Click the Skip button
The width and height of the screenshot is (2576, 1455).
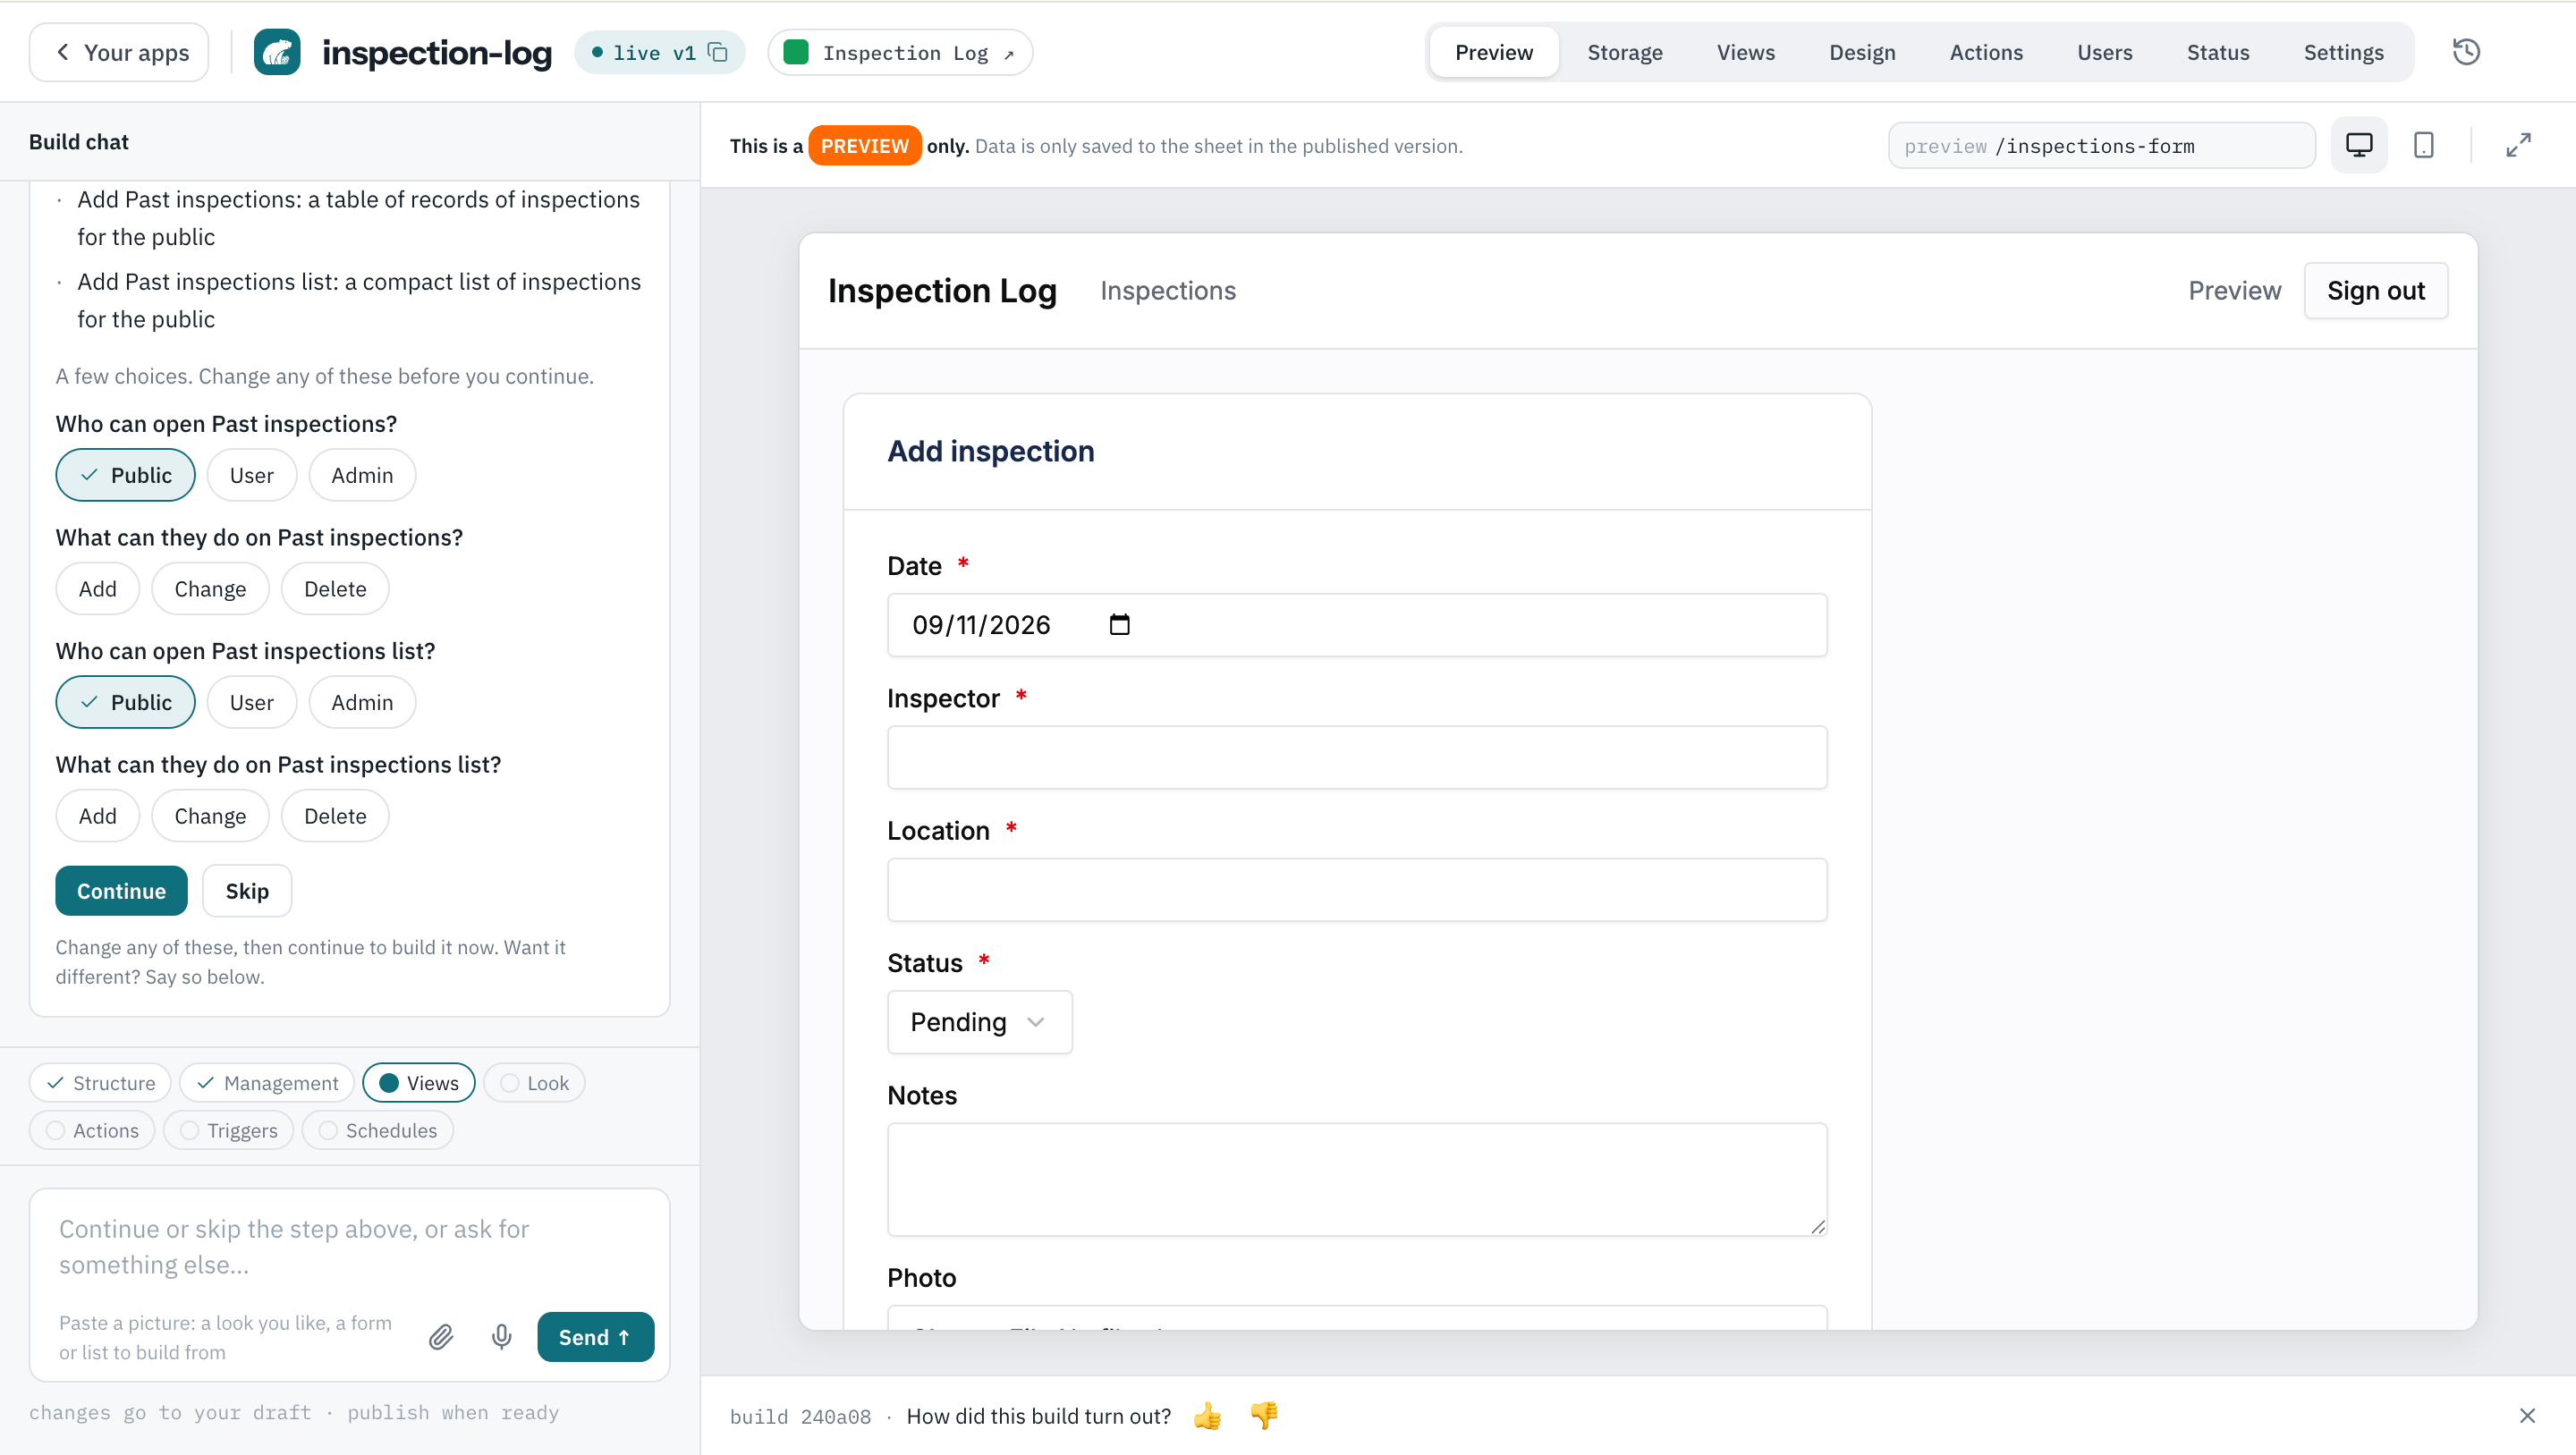(247, 891)
